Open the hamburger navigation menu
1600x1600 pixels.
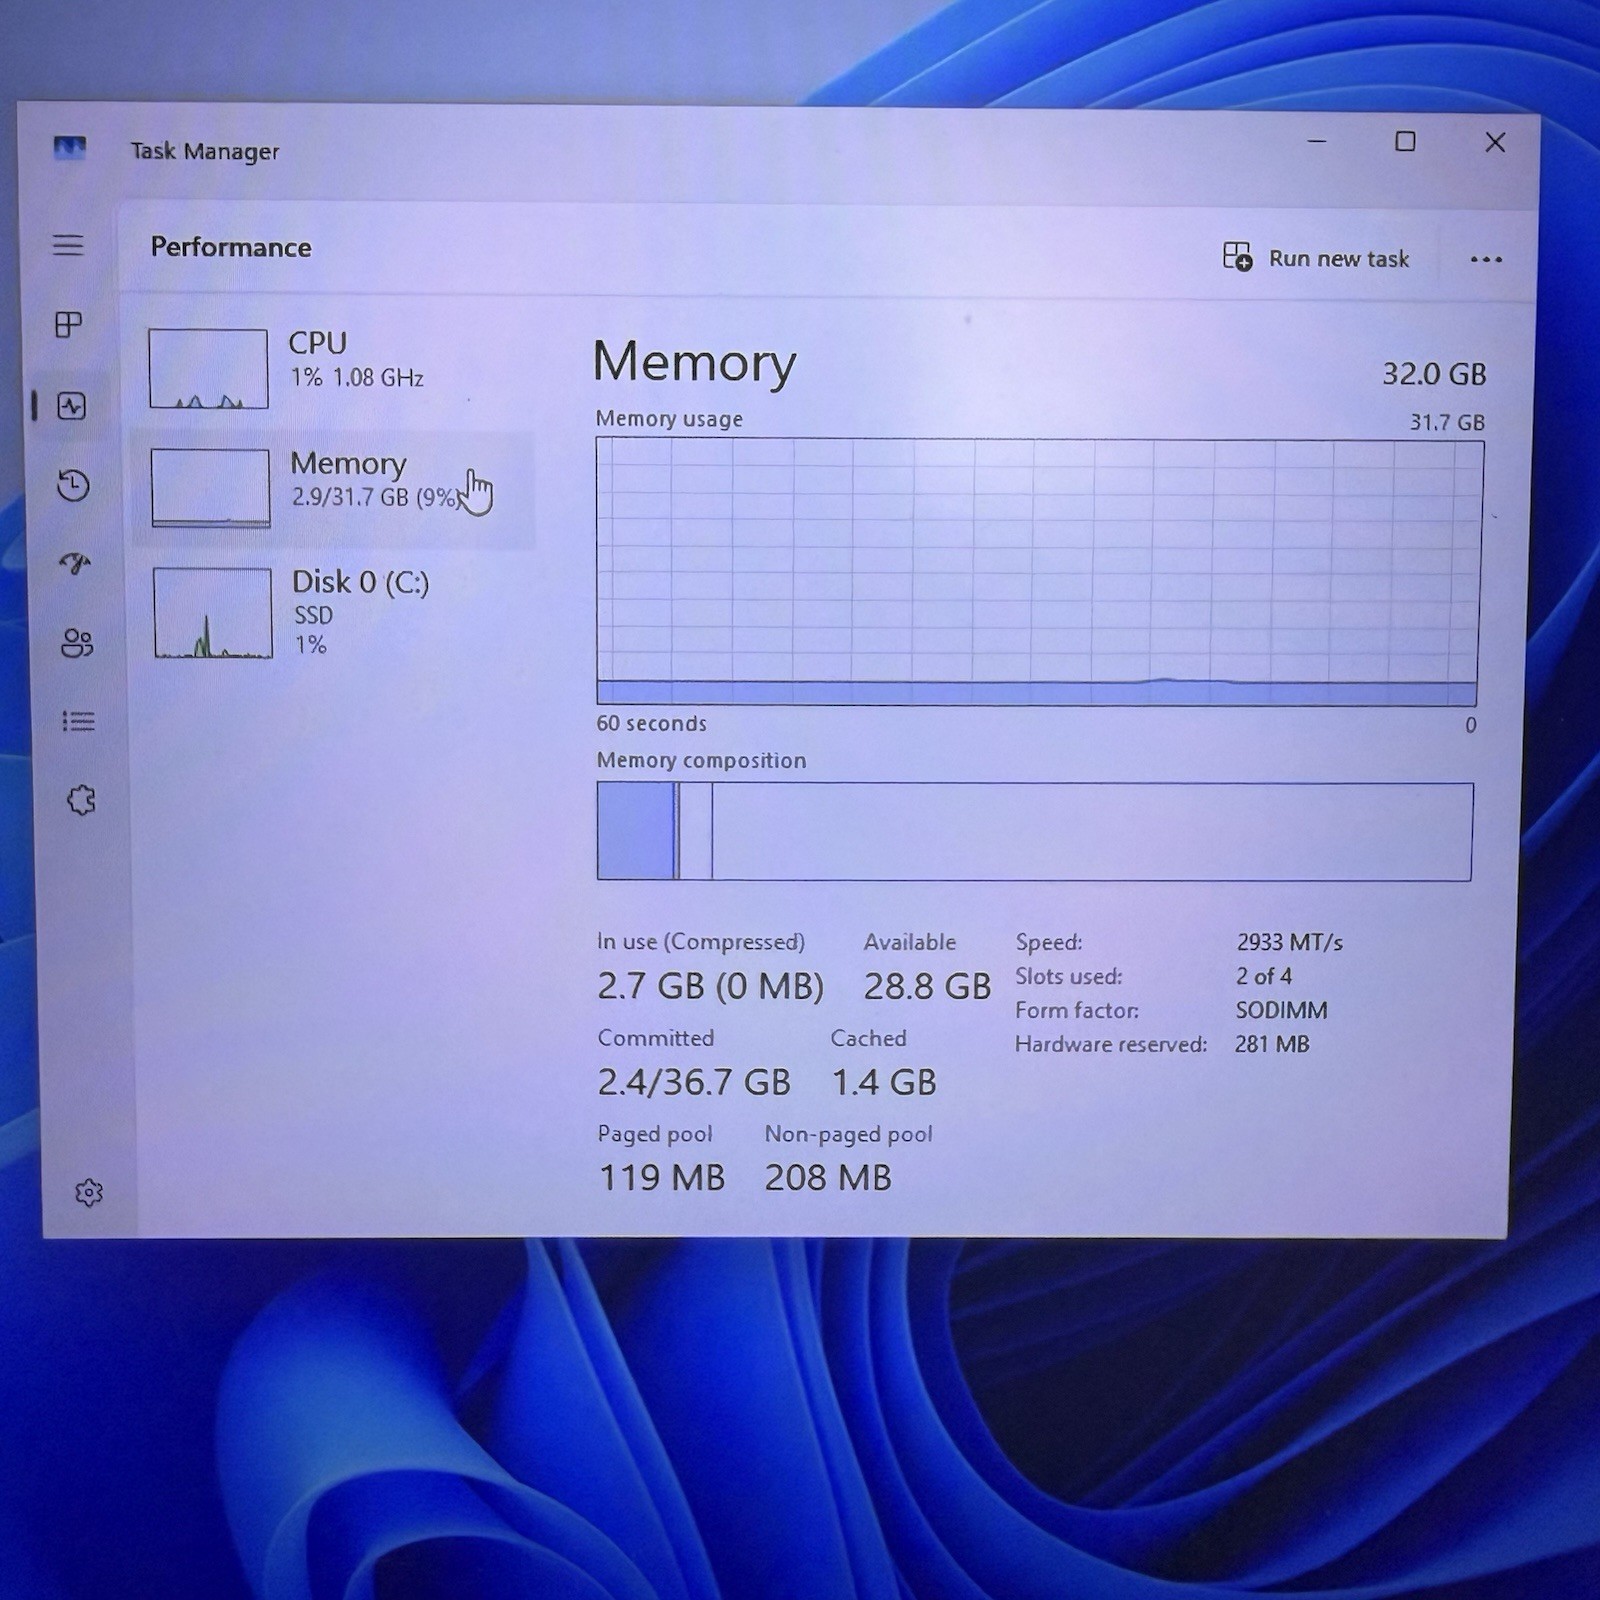point(68,245)
